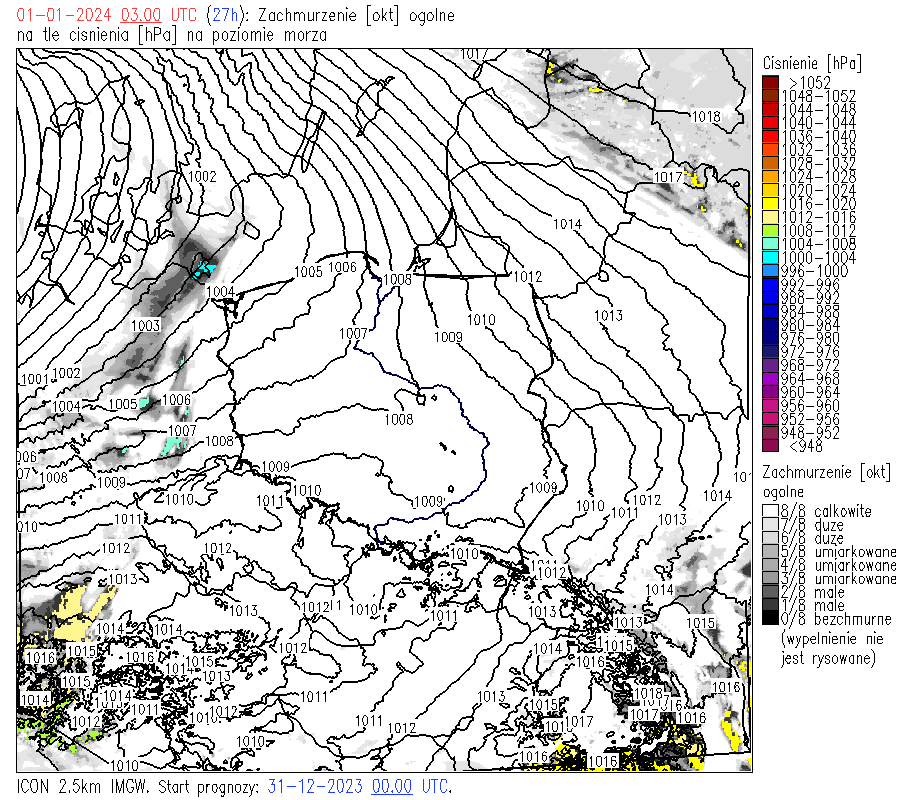Click the 5/8 umiarkowane gray swatch
The width and height of the screenshot is (900, 800).
770,552
